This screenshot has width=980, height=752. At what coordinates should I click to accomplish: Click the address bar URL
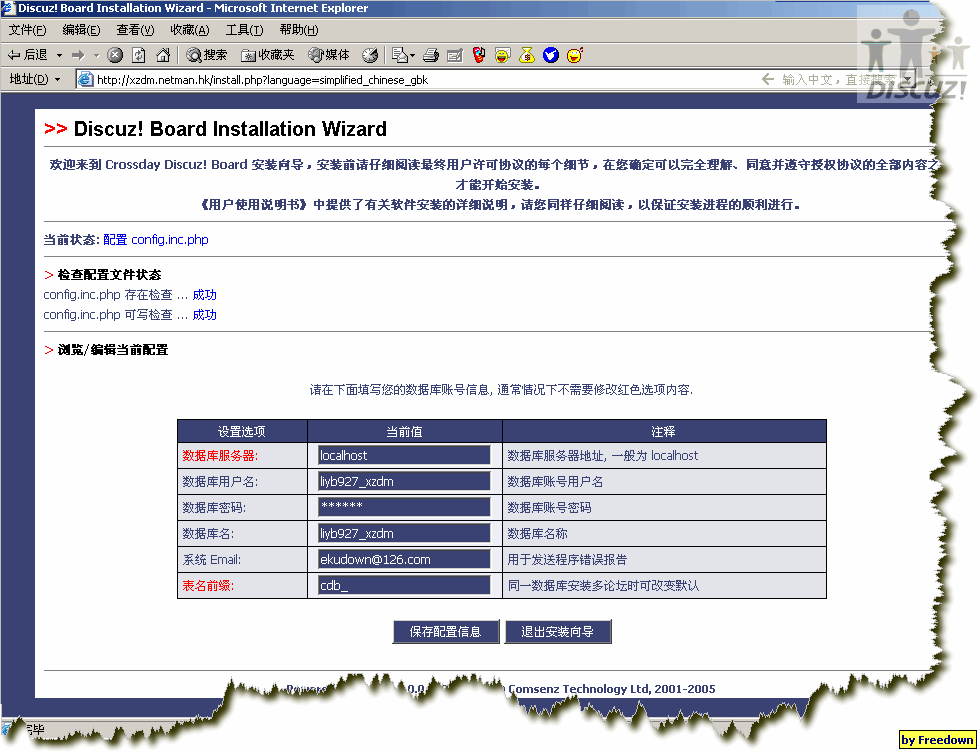click(x=262, y=79)
